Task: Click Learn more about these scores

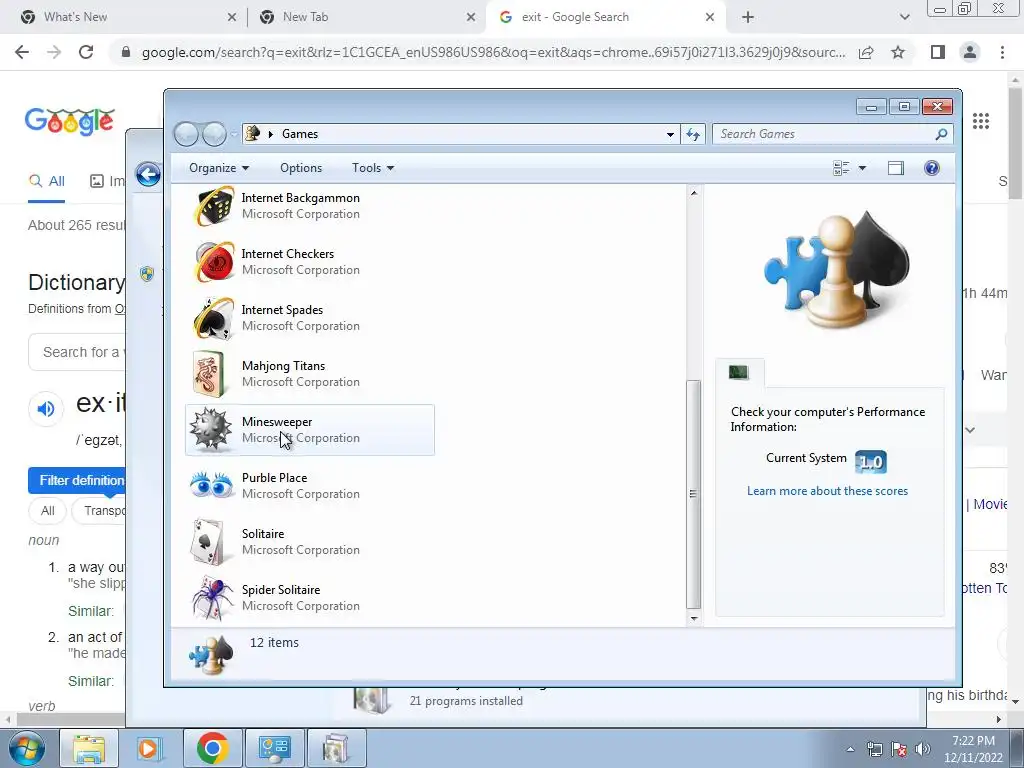Action: pyautogui.click(x=827, y=491)
